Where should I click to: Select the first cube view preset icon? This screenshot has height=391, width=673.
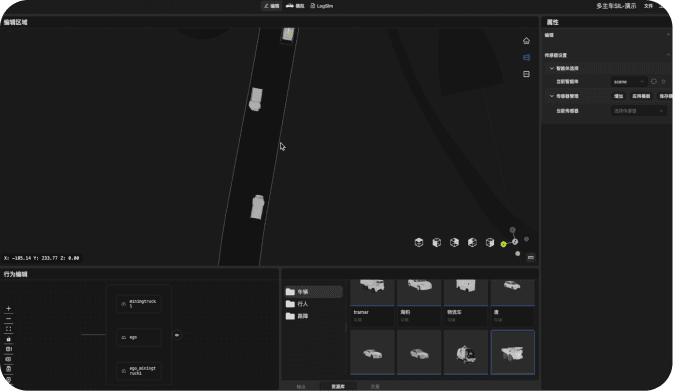coord(419,242)
